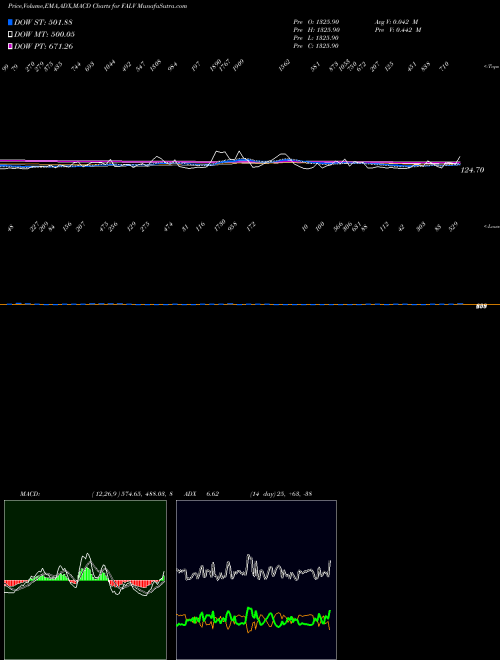
Task: Click the Pre V: 0.442 M text
Action: 398,30
